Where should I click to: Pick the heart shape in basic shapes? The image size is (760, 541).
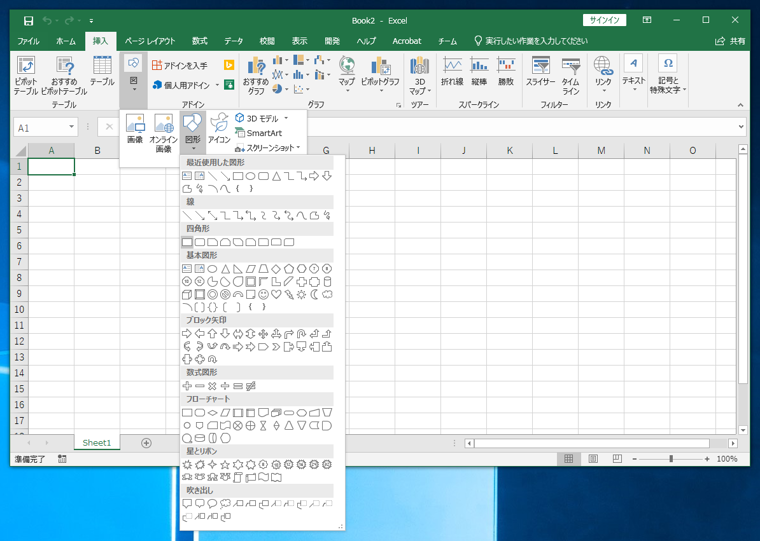coord(276,295)
